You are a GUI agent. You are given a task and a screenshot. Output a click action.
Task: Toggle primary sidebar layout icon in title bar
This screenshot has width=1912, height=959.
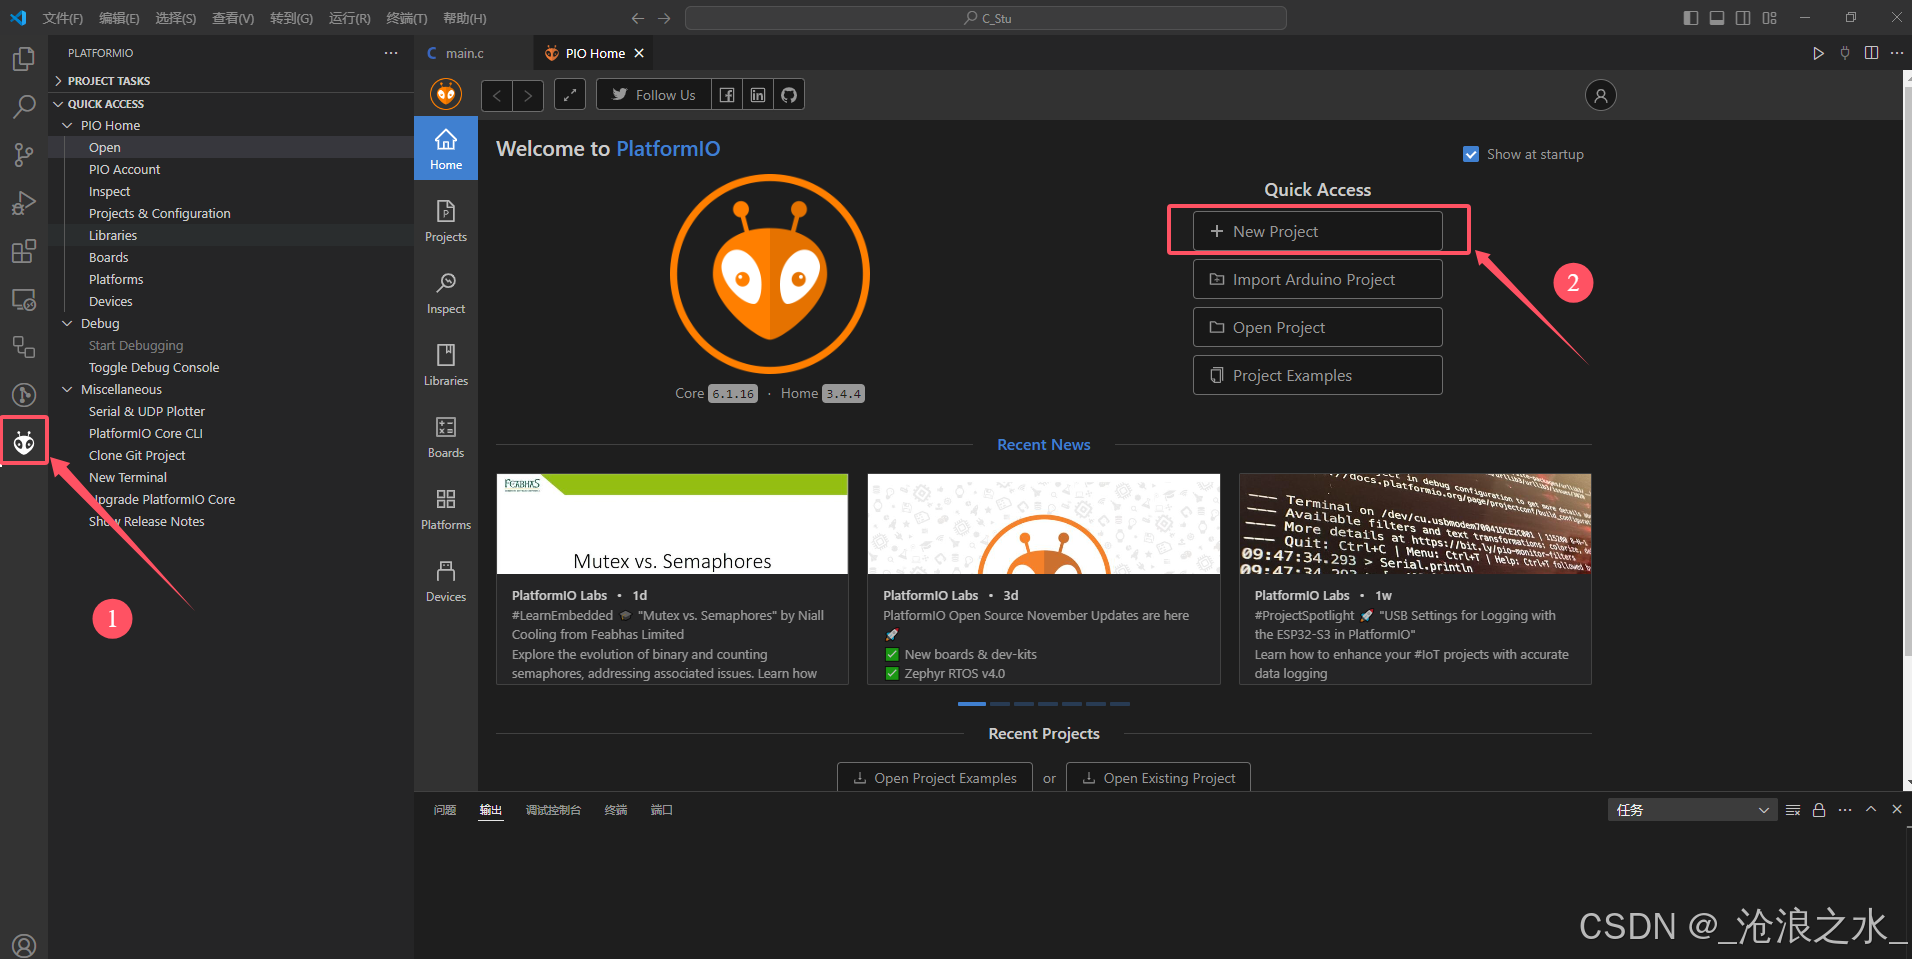pos(1691,18)
